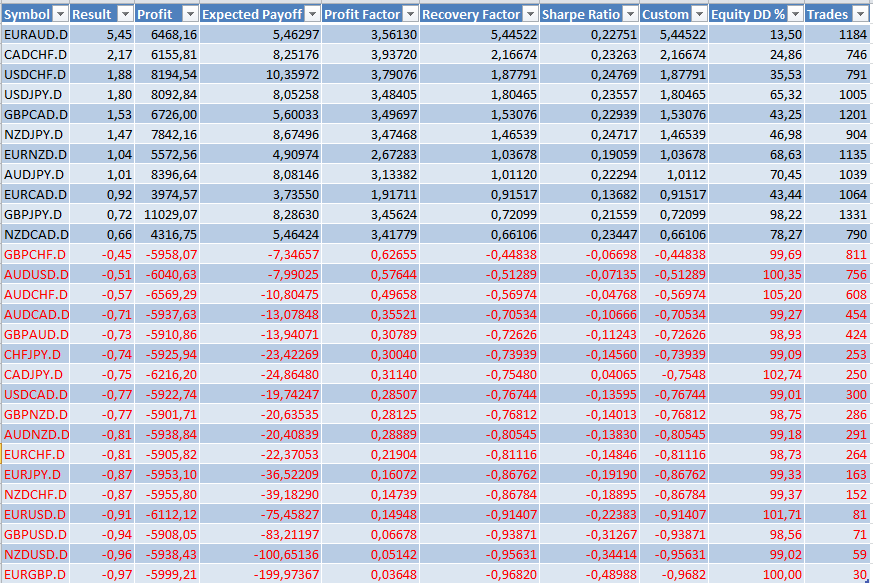Click the trades count 608
The width and height of the screenshot is (873, 583).
coord(856,295)
